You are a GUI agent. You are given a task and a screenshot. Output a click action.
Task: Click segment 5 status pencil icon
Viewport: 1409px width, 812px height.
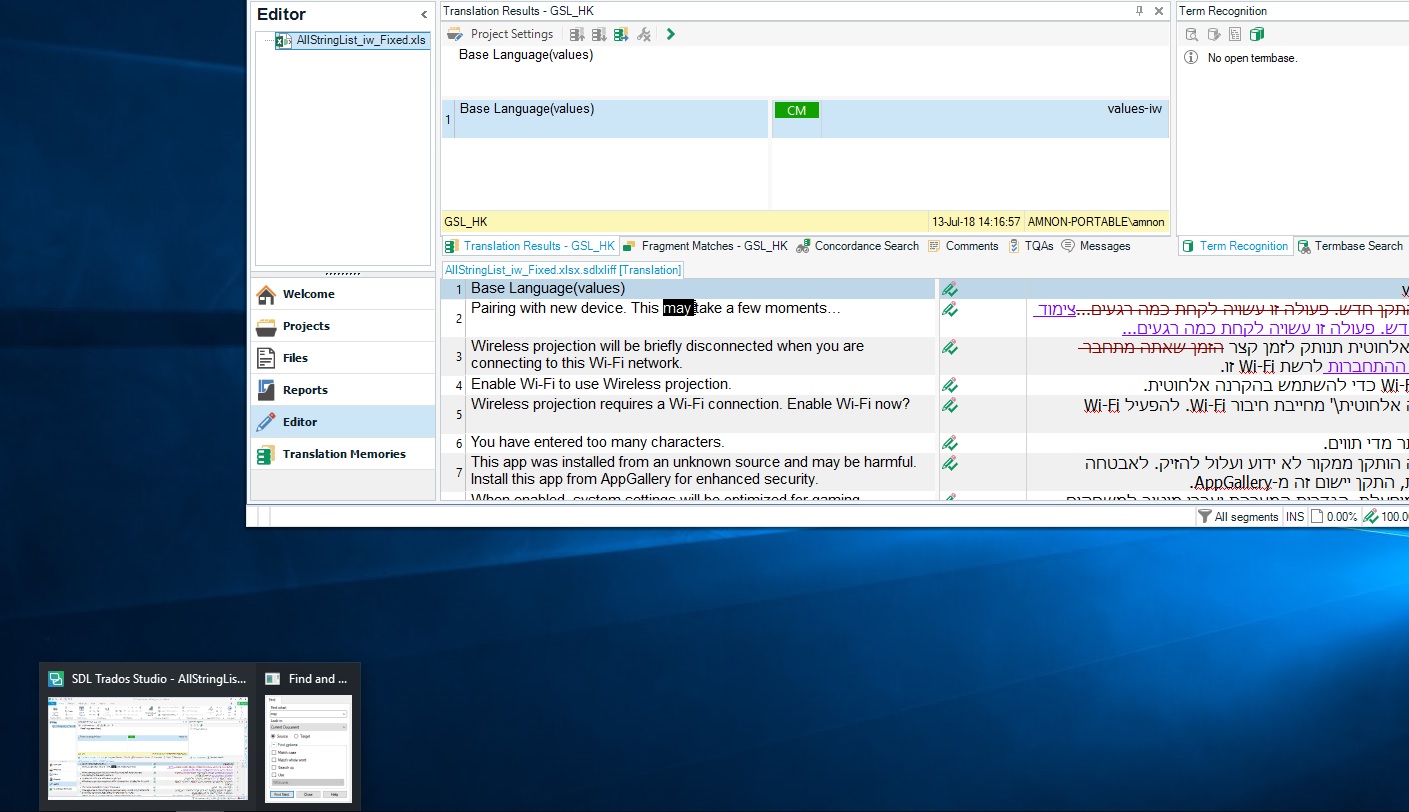click(950, 406)
